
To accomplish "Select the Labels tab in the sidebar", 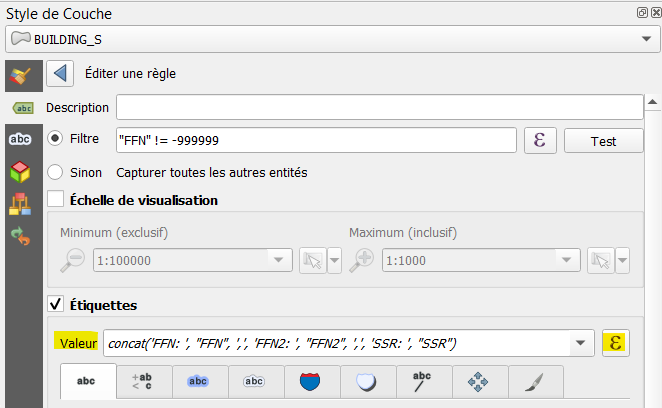I will tap(24, 108).
